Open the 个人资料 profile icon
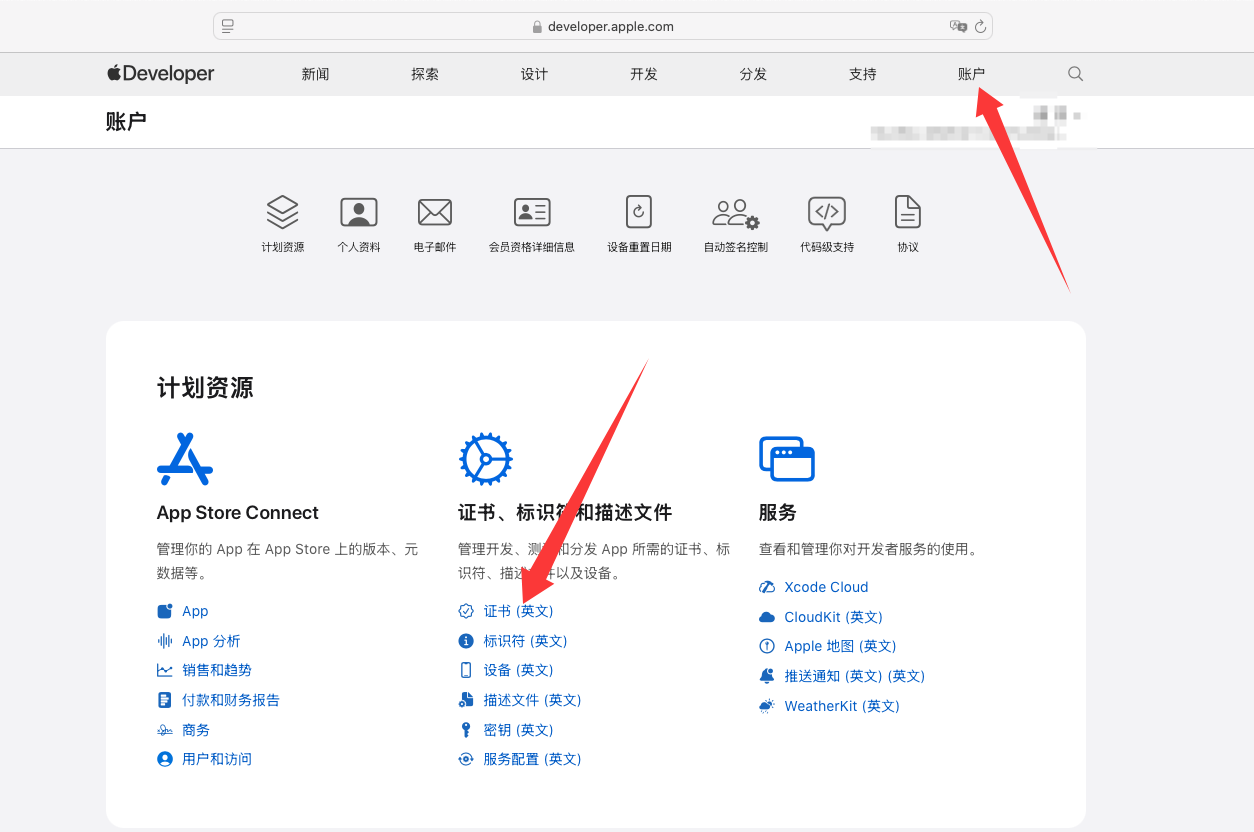Viewport: 1254px width, 832px height. [x=359, y=212]
